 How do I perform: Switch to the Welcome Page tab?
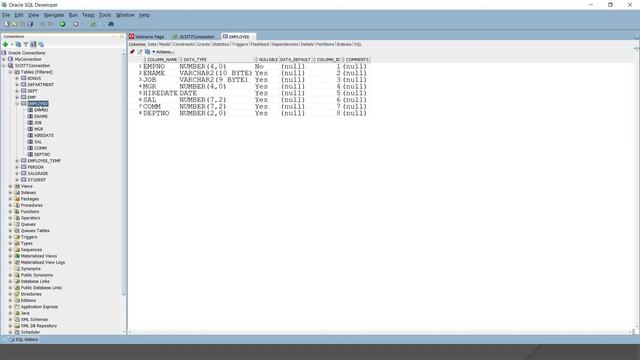[x=147, y=37]
